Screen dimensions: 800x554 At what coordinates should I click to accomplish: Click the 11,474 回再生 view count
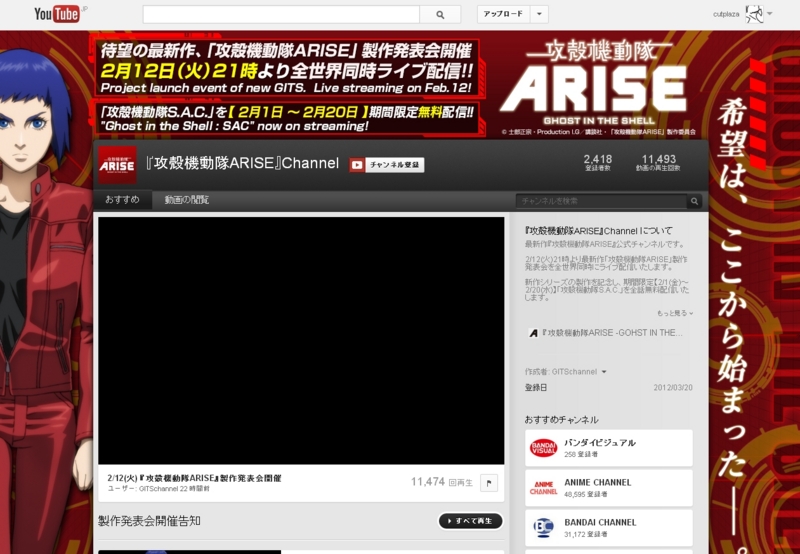tap(442, 482)
